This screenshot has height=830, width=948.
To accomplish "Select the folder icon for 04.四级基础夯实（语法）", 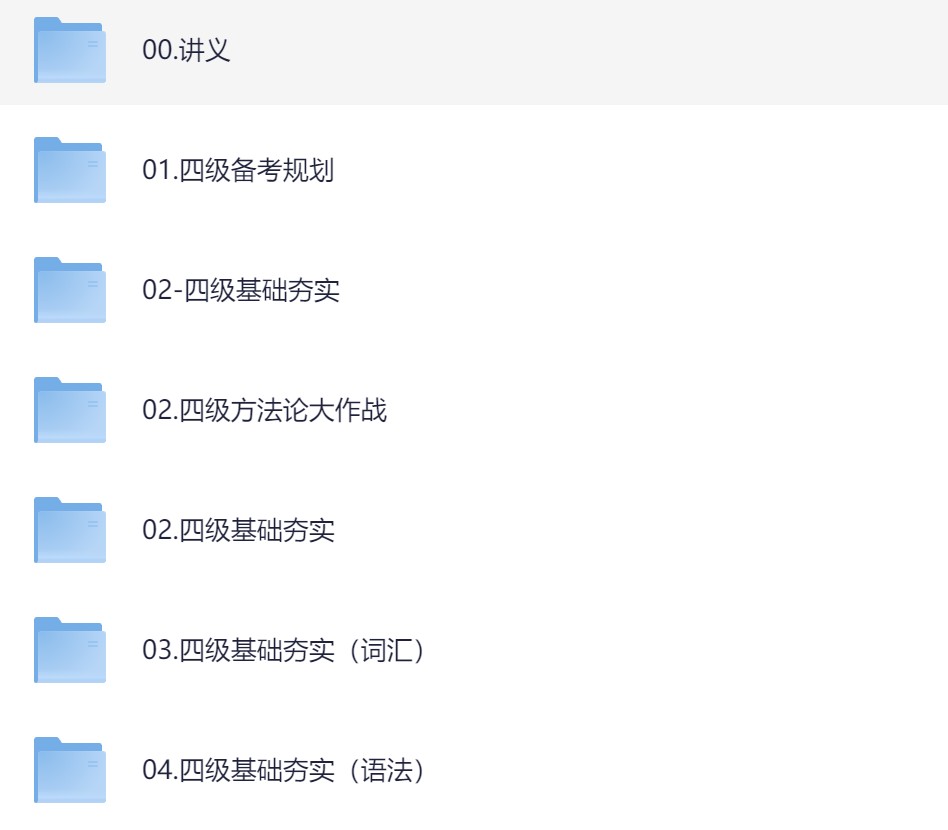I will (x=70, y=770).
